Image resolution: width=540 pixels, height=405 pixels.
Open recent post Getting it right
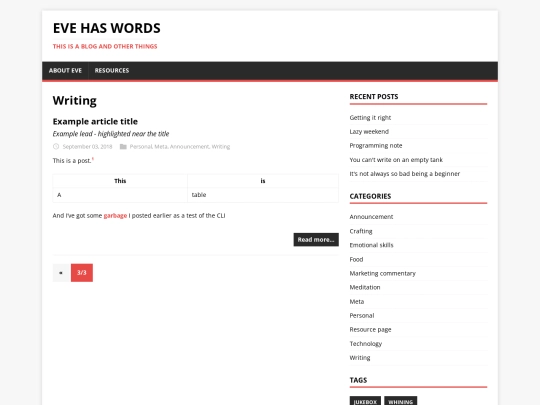[370, 118]
